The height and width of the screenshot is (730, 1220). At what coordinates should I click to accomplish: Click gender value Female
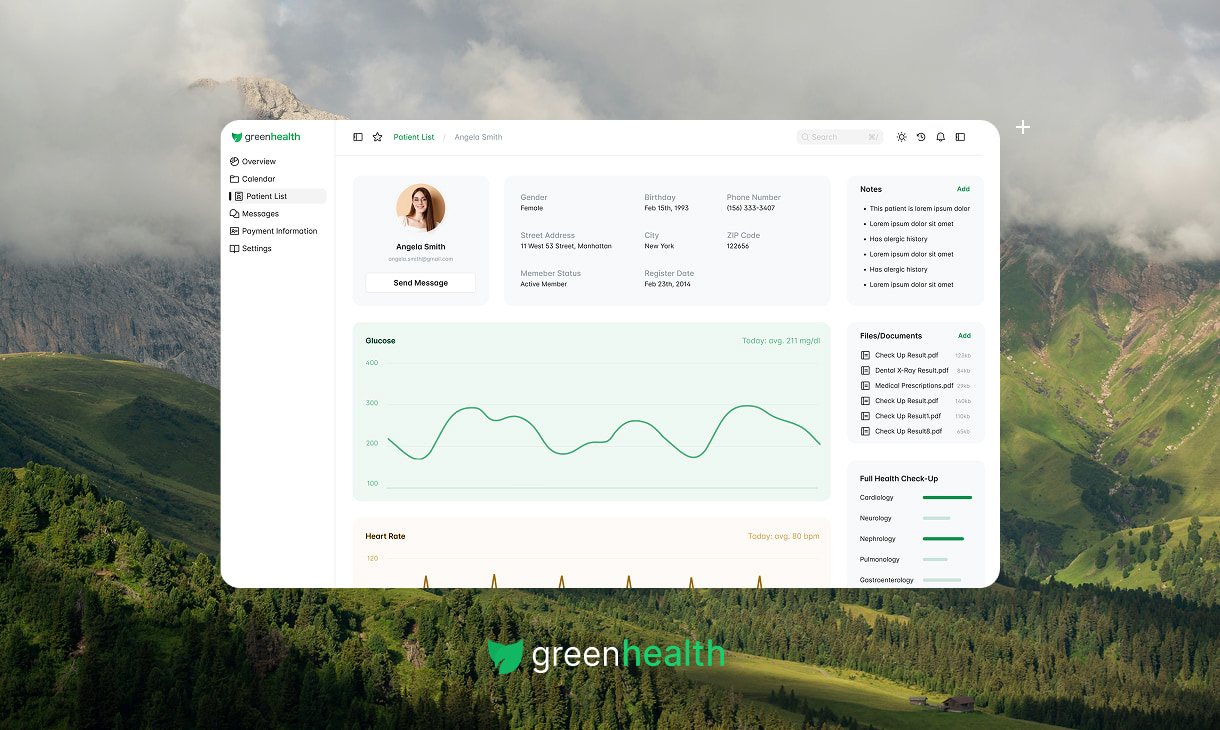coord(531,208)
